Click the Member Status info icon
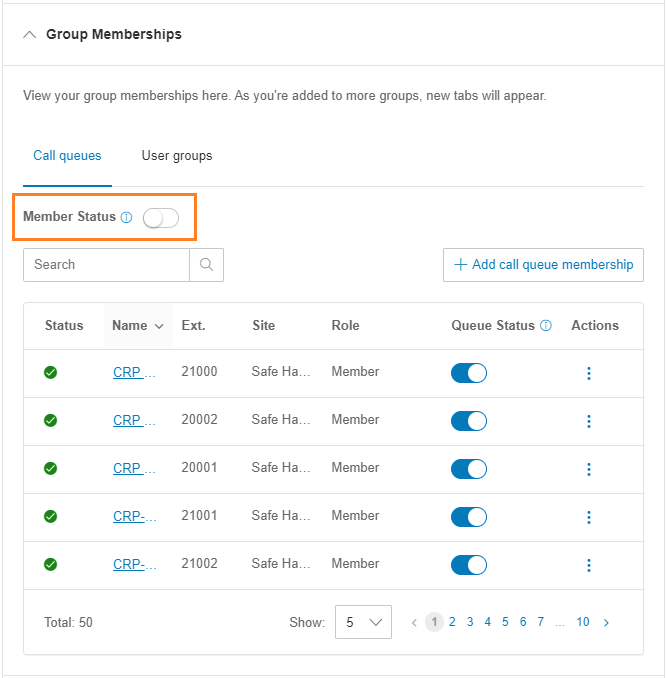The height and width of the screenshot is (678, 667). point(126,217)
